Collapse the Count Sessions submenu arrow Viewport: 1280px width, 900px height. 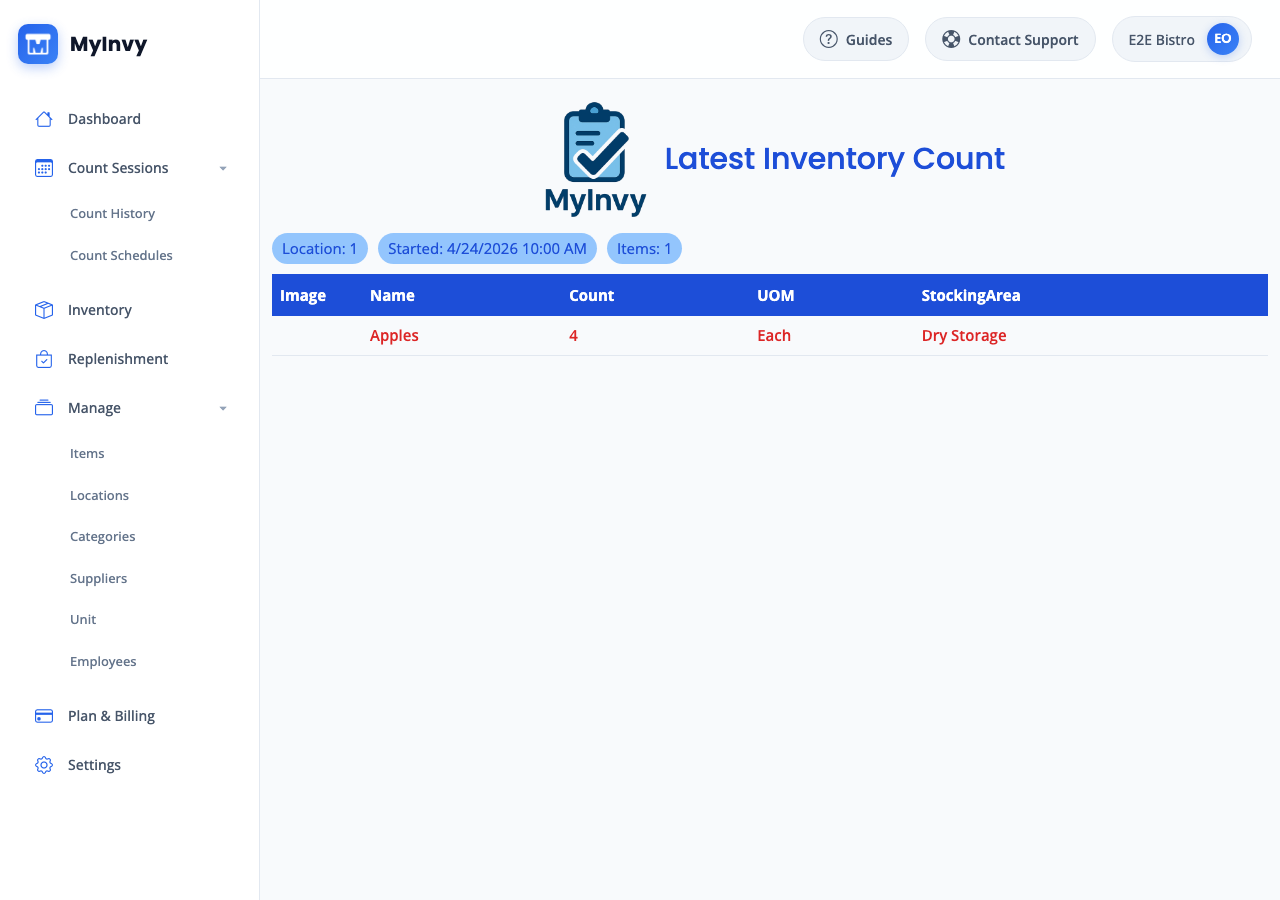(223, 168)
